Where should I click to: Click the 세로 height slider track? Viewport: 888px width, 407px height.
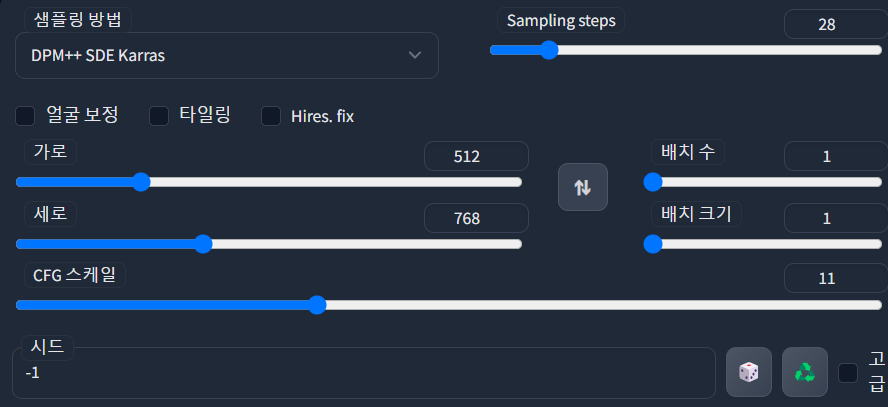click(x=268, y=244)
